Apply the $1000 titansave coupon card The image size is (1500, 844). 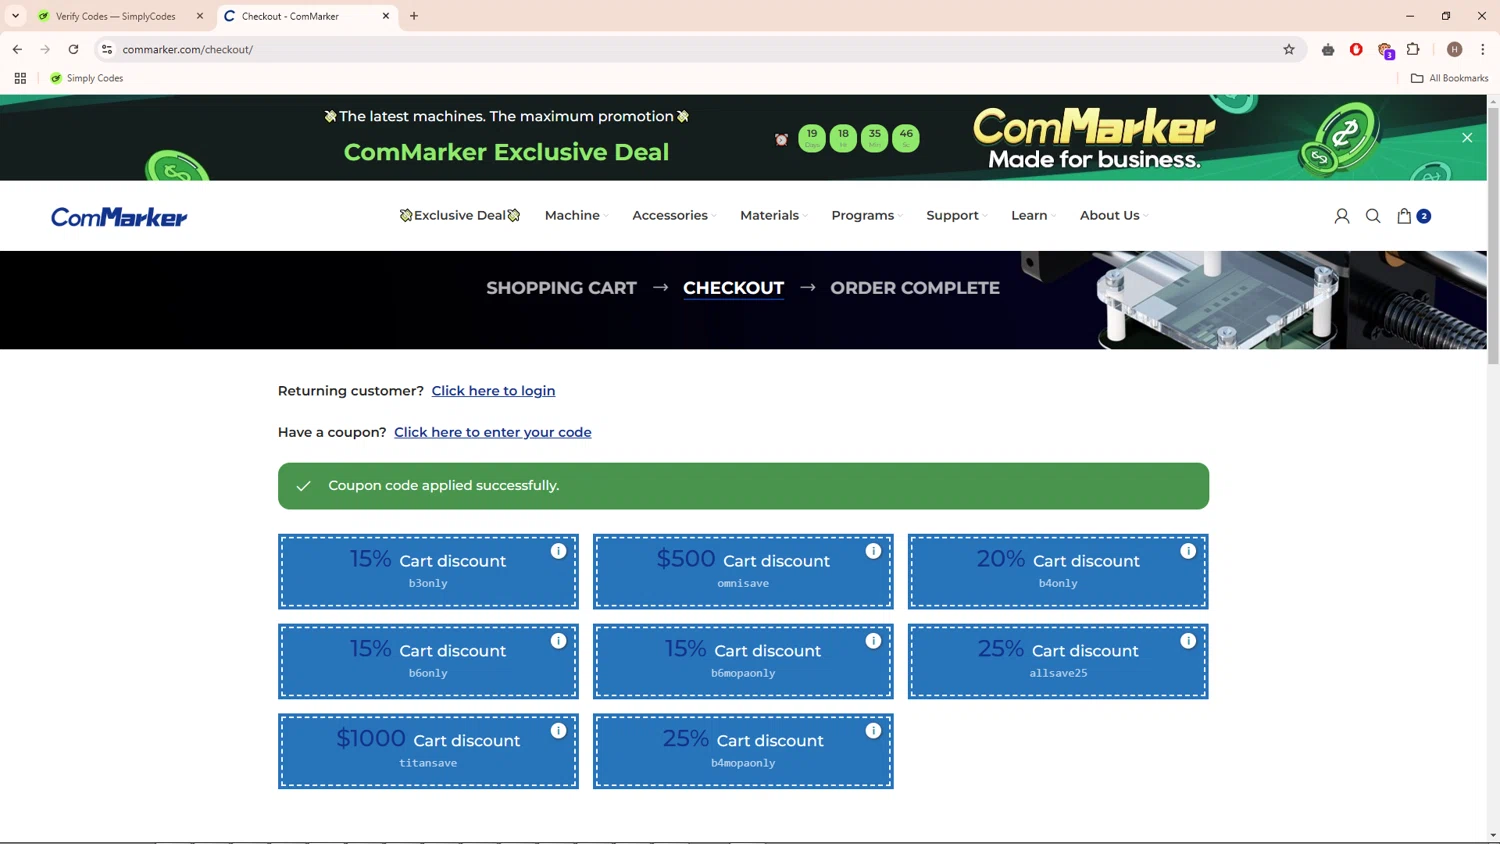(428, 751)
